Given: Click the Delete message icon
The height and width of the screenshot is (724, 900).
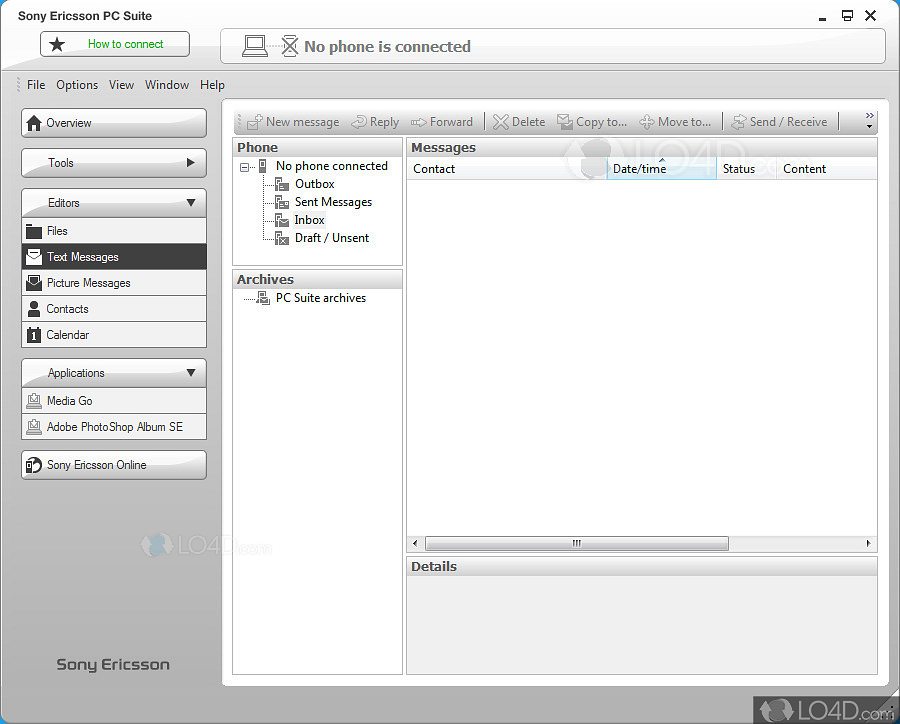Looking at the screenshot, I should pos(501,122).
